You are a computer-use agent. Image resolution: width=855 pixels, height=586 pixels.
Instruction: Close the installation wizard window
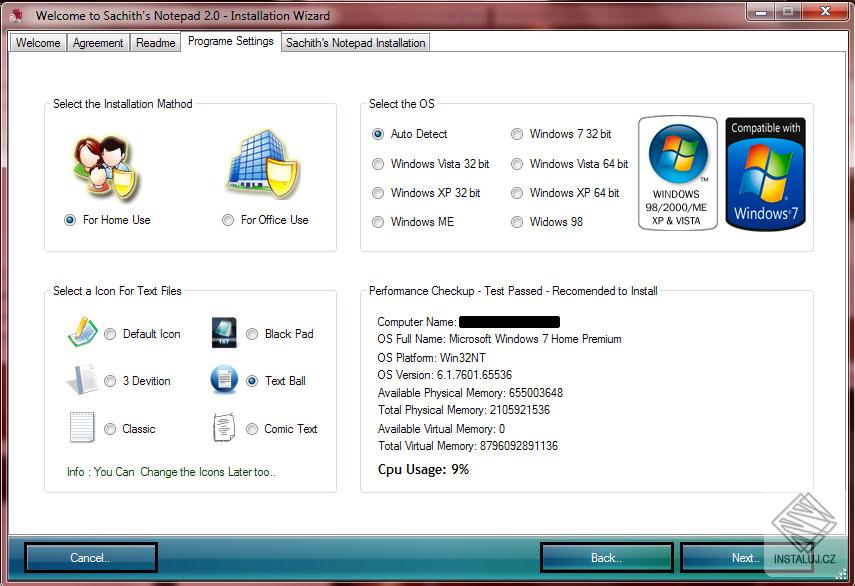click(825, 11)
